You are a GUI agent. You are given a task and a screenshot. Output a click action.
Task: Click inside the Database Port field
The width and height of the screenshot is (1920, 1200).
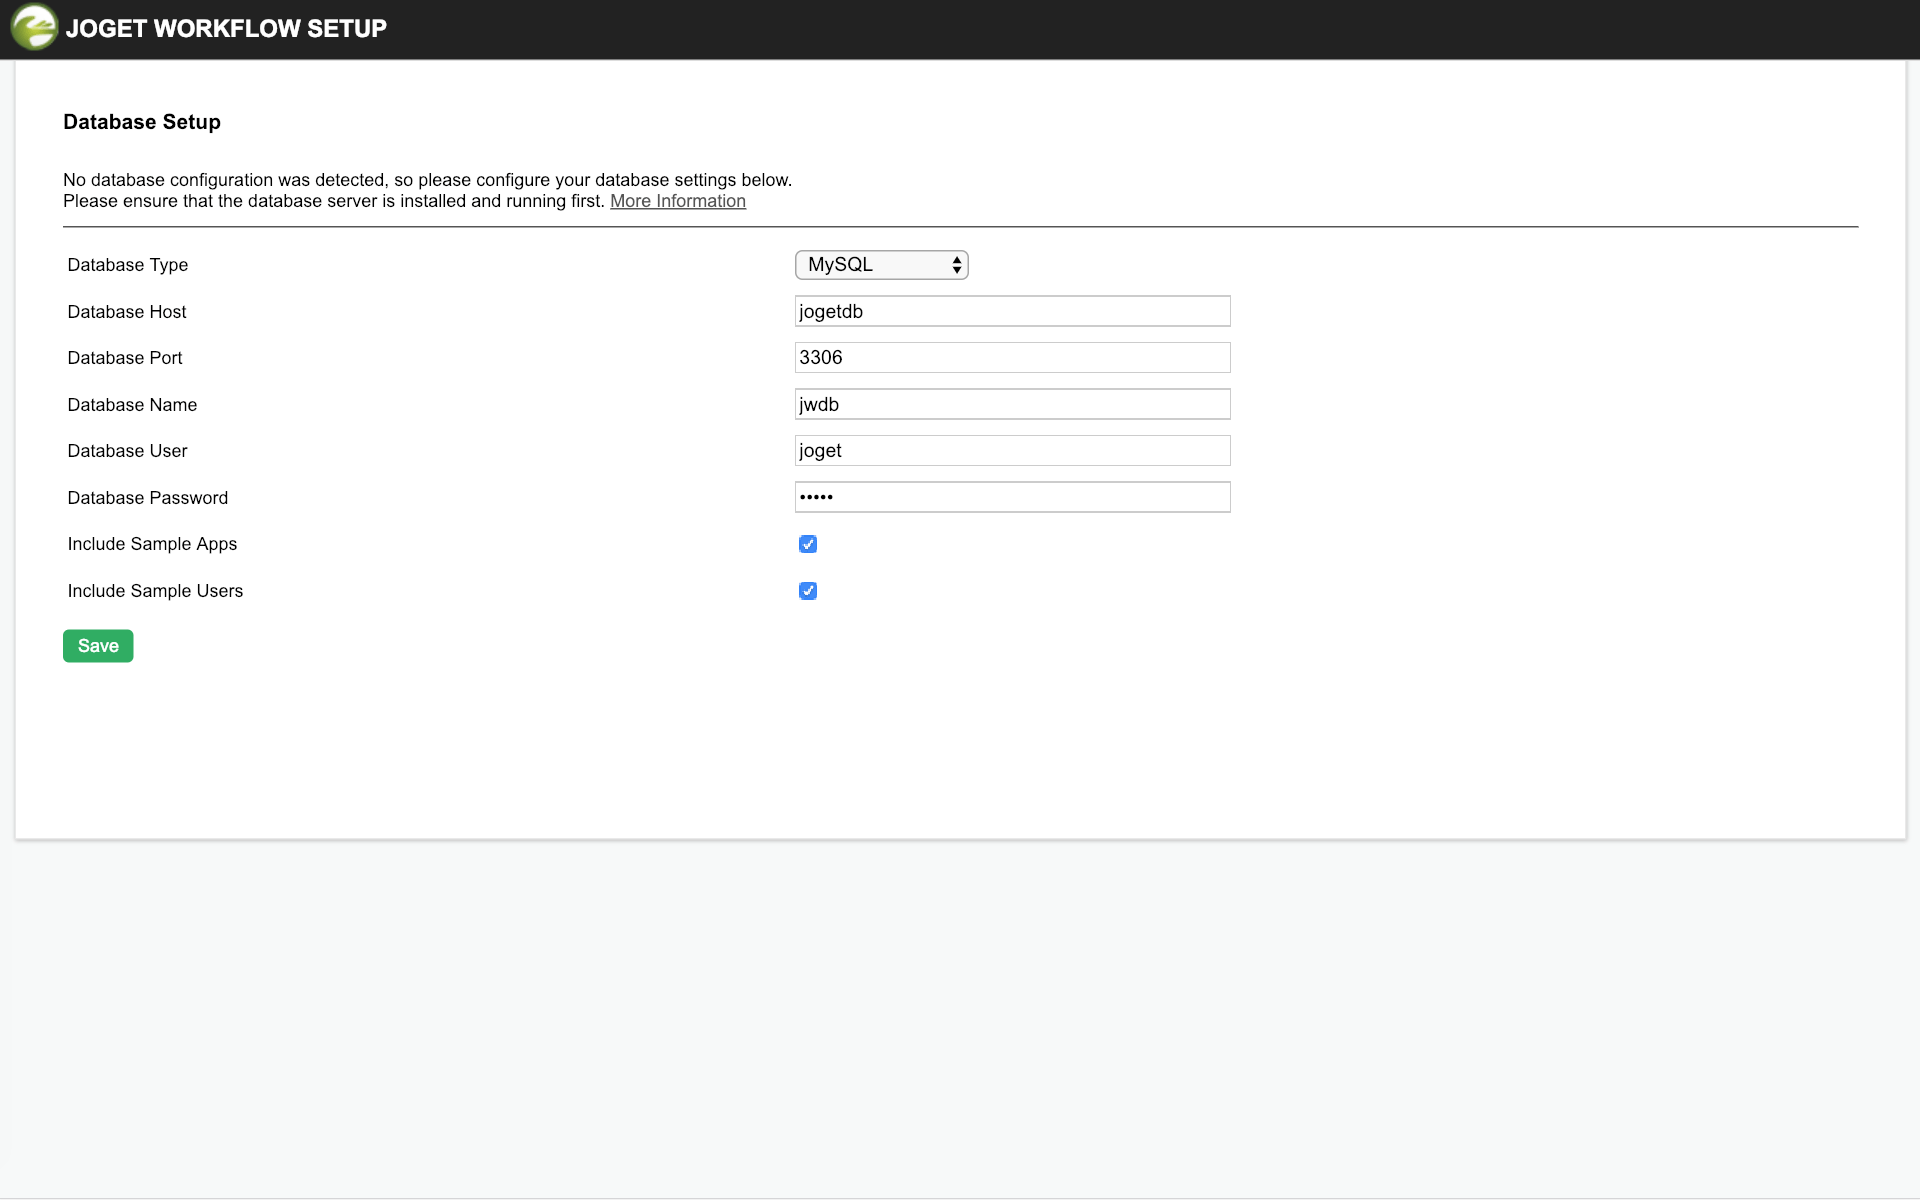[1012, 357]
